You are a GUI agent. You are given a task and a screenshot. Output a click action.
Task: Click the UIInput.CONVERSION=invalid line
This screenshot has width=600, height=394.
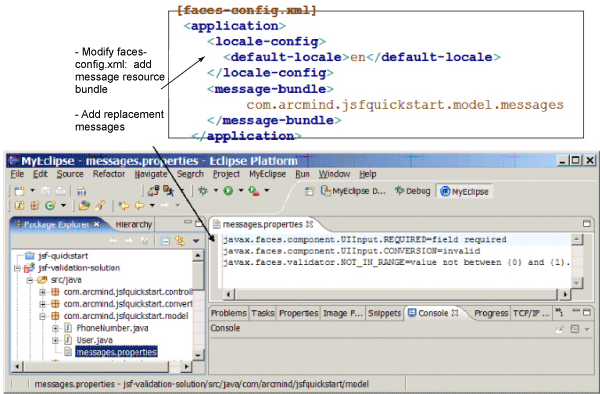point(351,251)
